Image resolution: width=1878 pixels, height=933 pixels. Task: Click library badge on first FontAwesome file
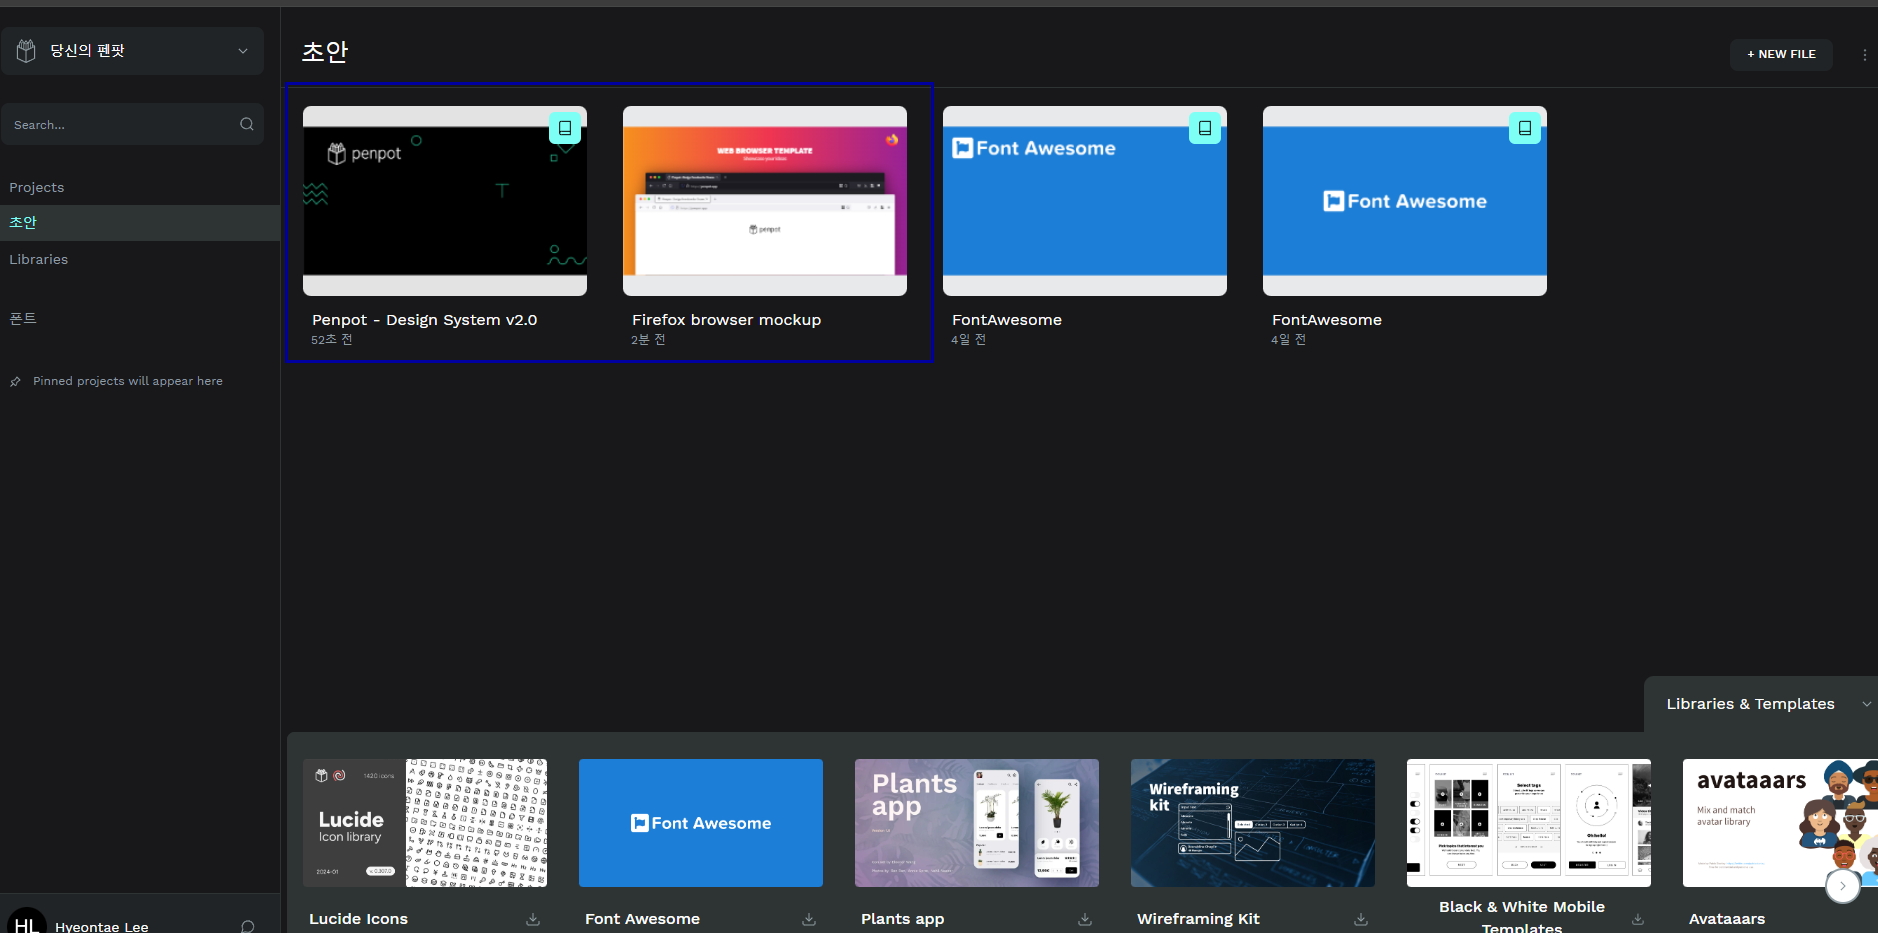click(x=1205, y=128)
